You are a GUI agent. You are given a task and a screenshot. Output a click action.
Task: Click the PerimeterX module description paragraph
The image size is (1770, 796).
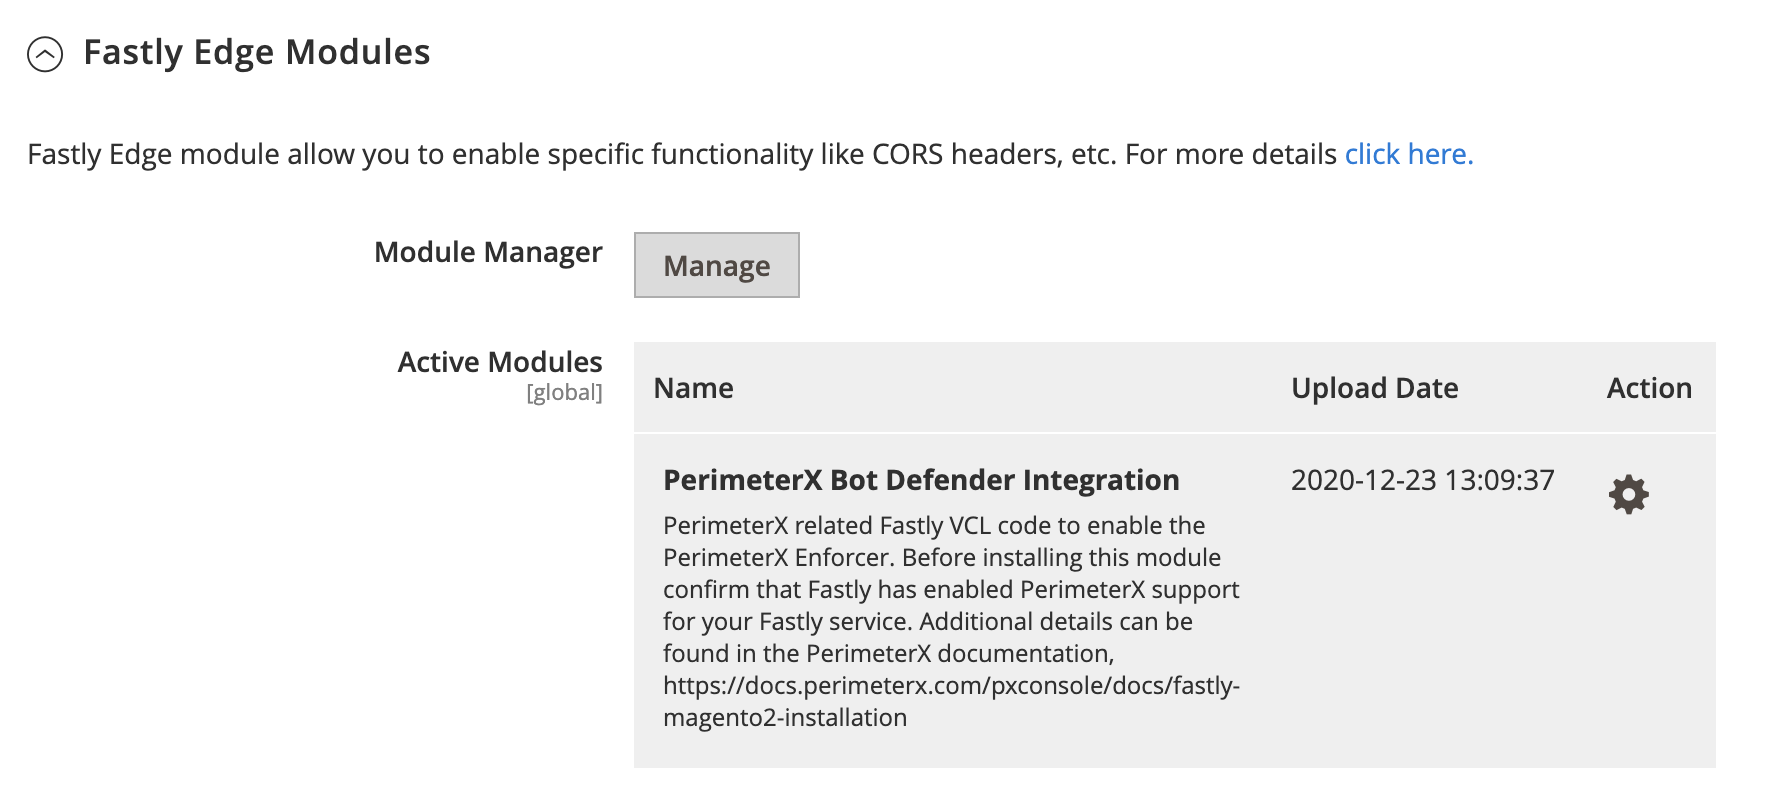pyautogui.click(x=951, y=621)
